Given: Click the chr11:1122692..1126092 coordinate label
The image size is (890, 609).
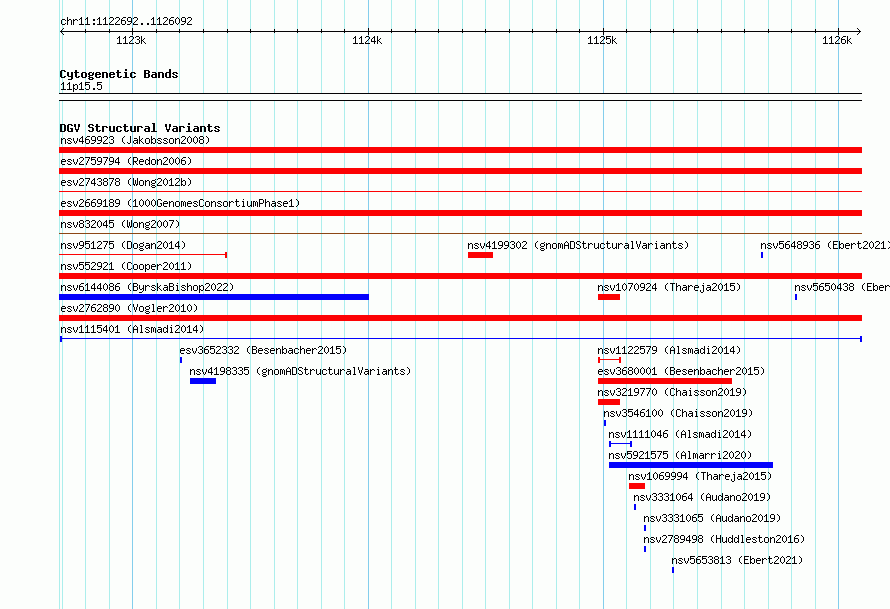Looking at the screenshot, I should pos(126,21).
